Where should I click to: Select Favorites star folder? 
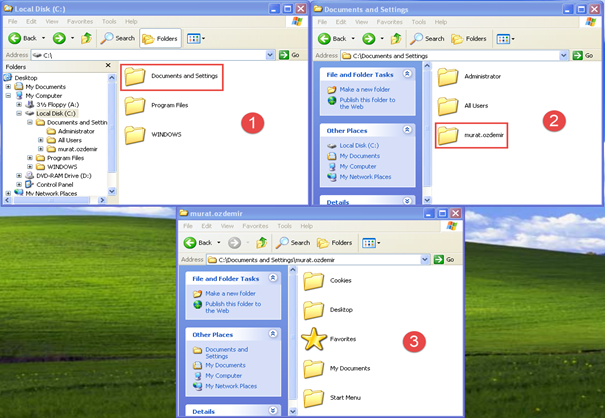(x=329, y=339)
